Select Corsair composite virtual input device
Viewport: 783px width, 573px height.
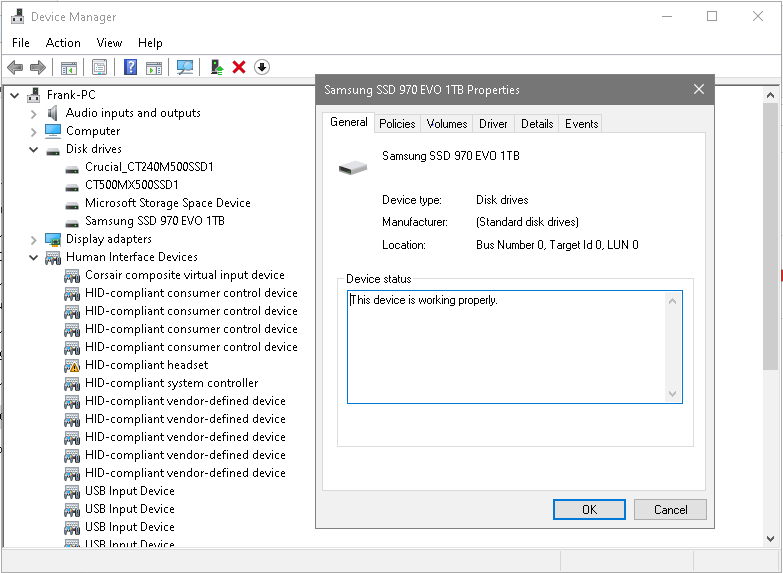coord(185,275)
